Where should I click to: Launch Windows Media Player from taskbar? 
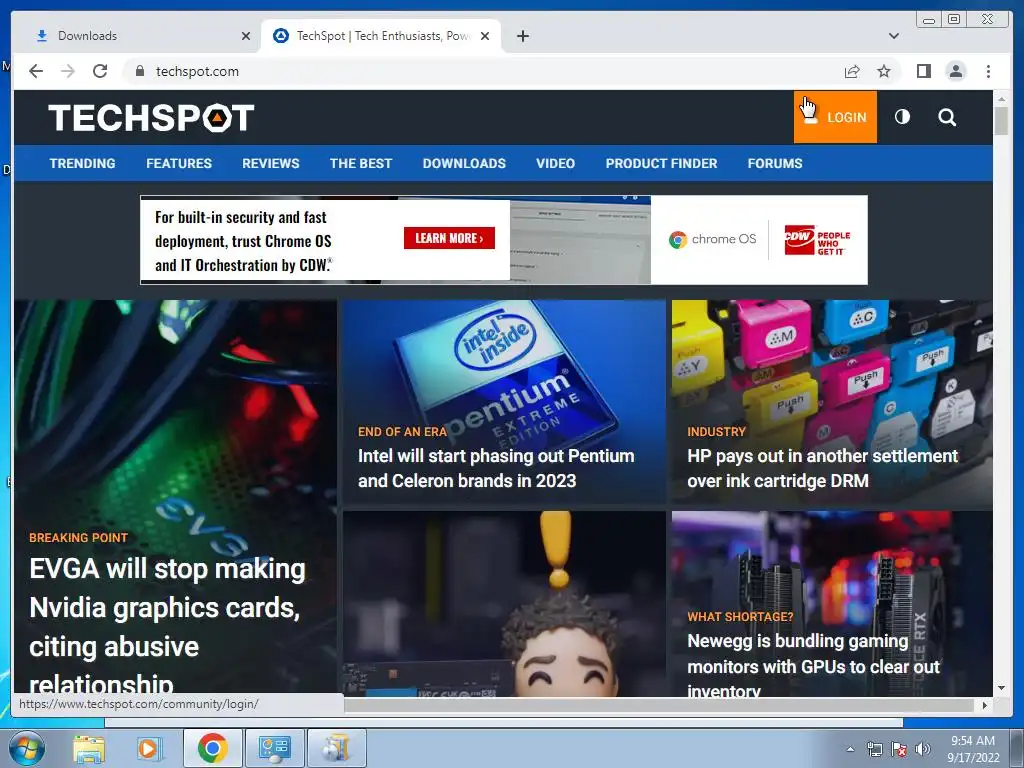click(x=148, y=748)
